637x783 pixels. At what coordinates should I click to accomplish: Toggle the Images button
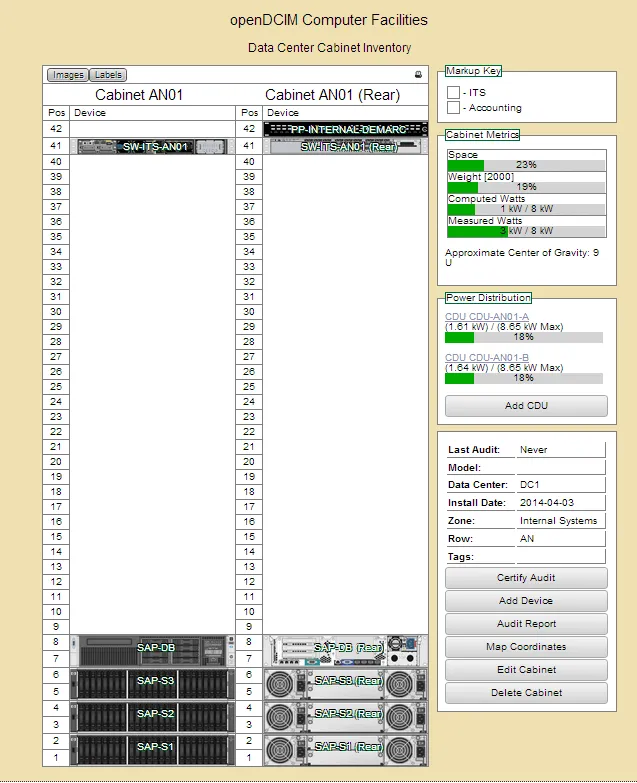[68, 75]
